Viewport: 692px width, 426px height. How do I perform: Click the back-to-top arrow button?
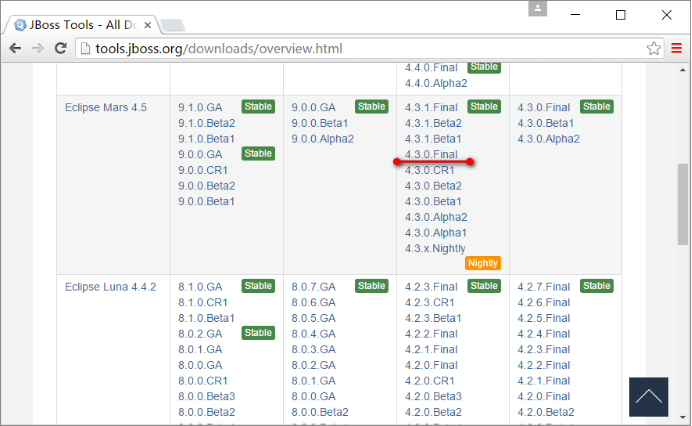[x=648, y=397]
